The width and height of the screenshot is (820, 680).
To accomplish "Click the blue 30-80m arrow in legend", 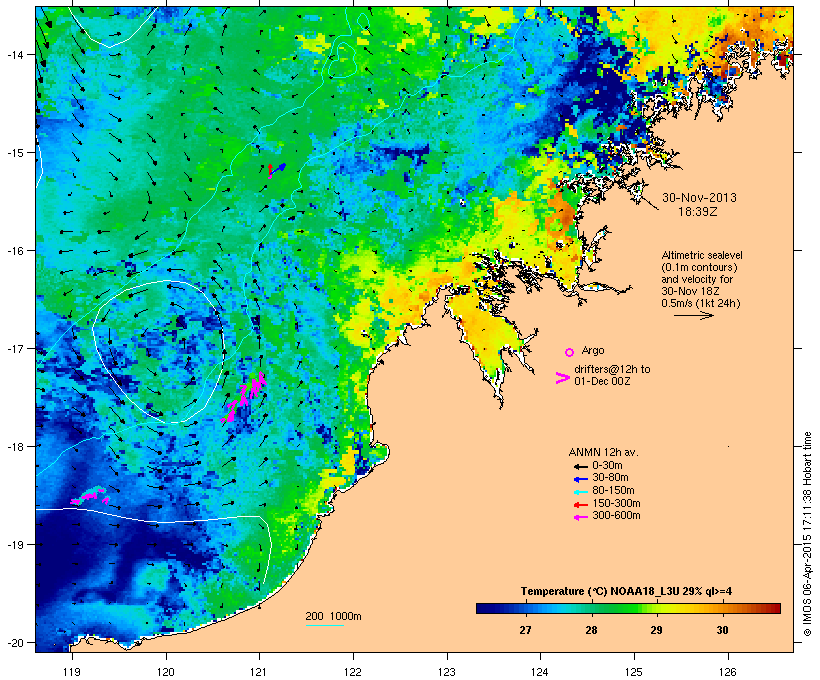I will (580, 479).
